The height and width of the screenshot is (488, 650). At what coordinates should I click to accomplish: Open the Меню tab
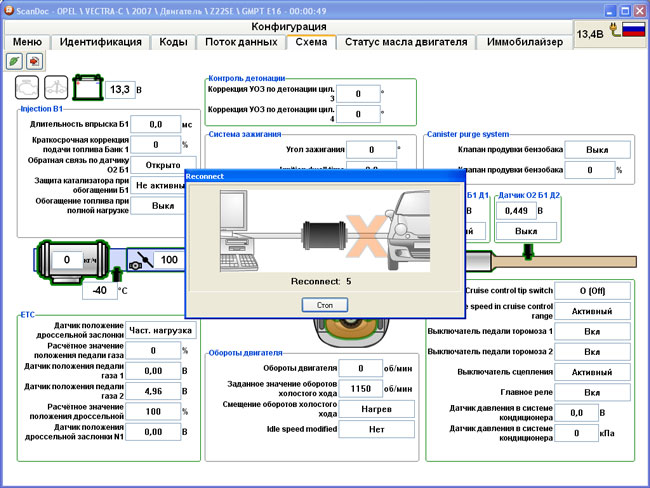[x=26, y=42]
